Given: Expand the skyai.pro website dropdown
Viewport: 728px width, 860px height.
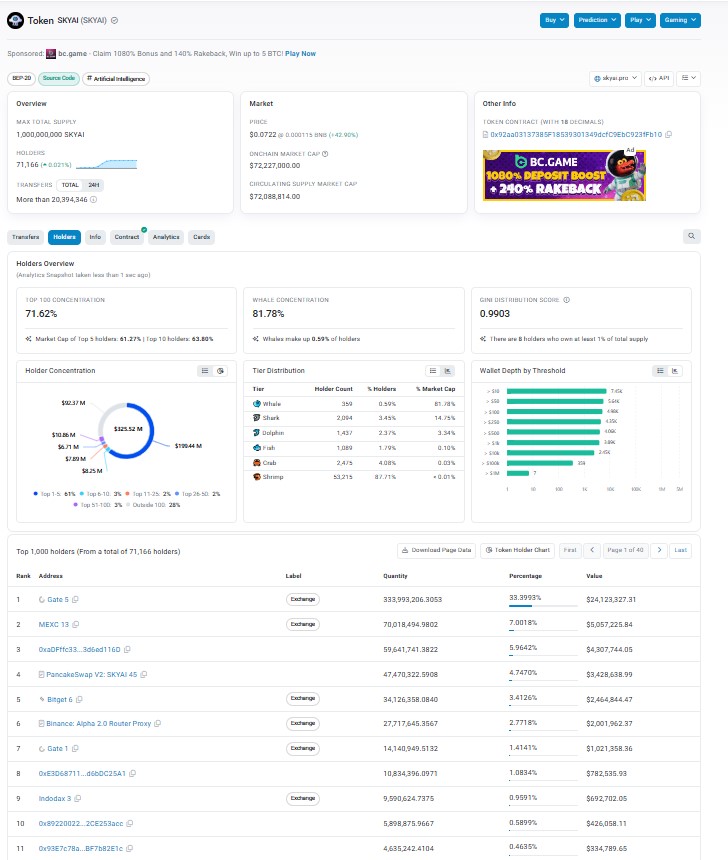Looking at the screenshot, I should (615, 78).
